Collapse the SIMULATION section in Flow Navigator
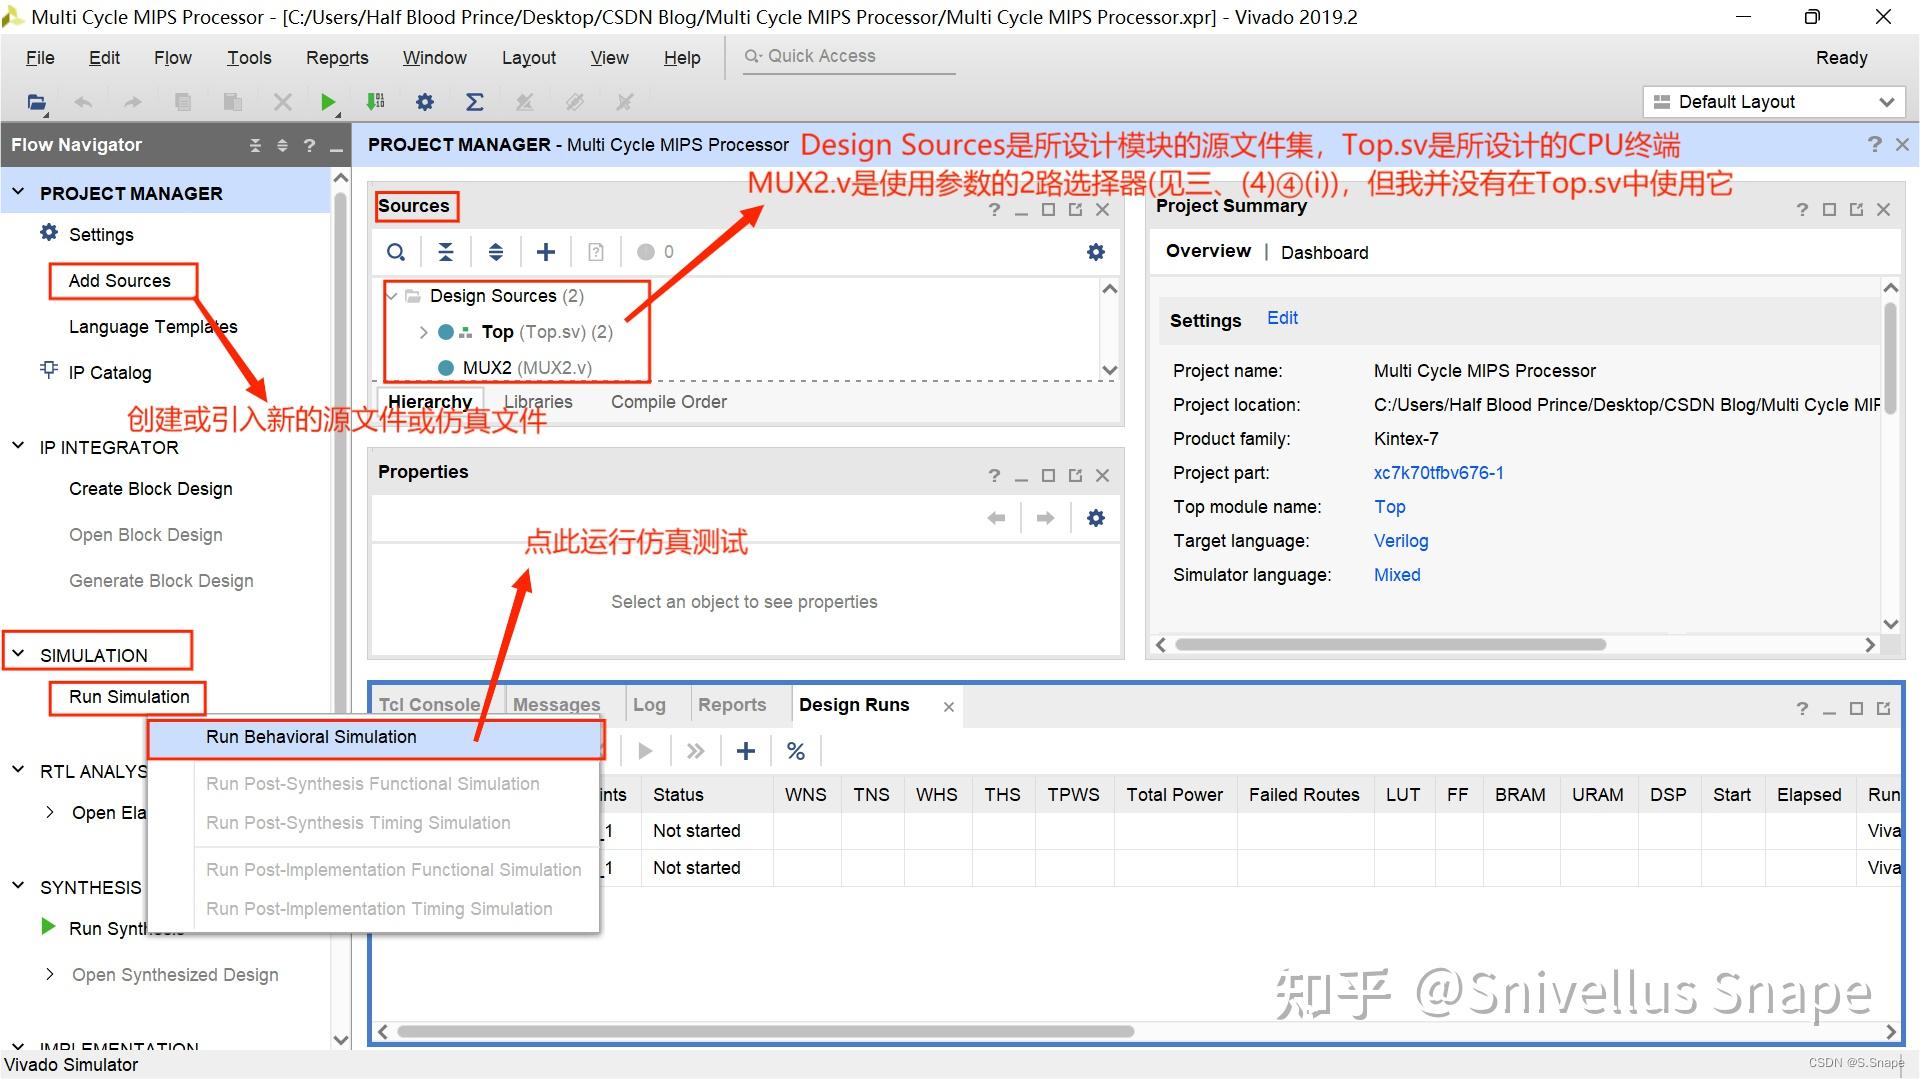Viewport: 1920px width, 1079px height. [17, 652]
